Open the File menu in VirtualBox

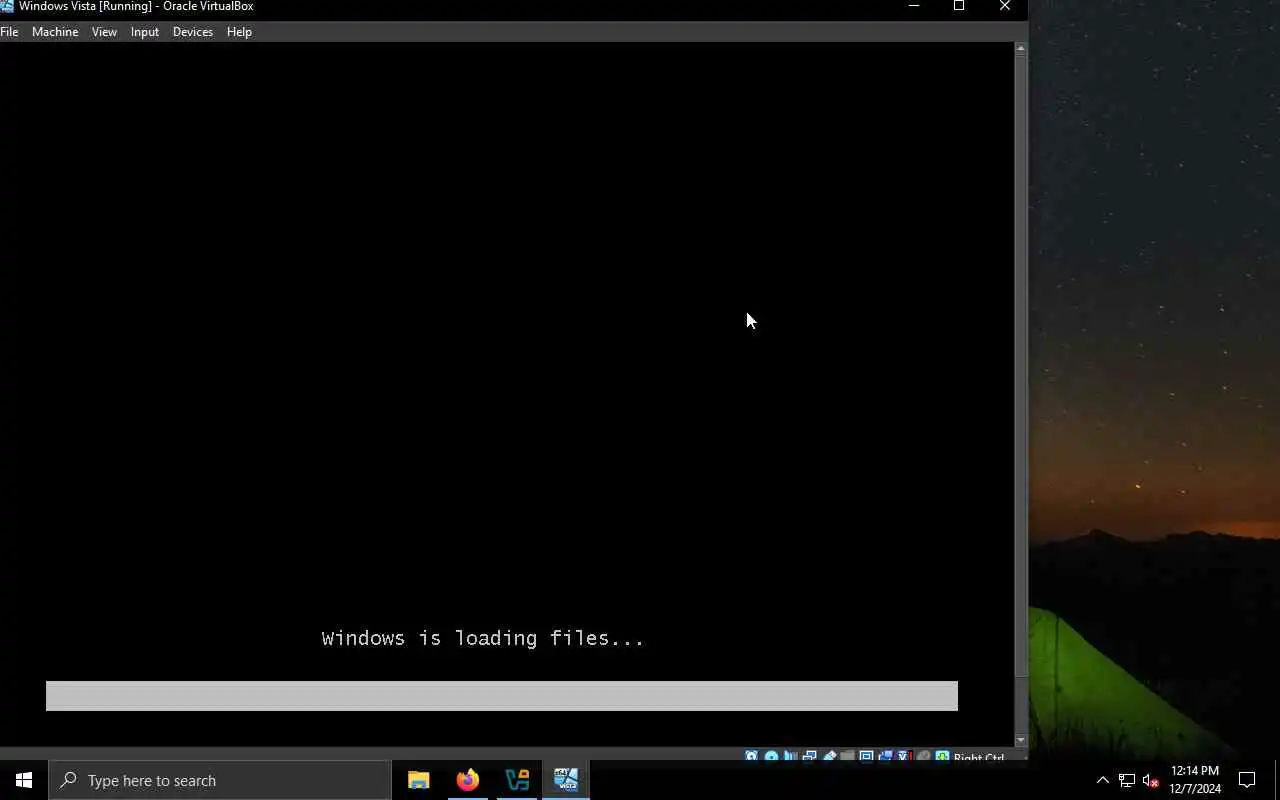click(9, 32)
